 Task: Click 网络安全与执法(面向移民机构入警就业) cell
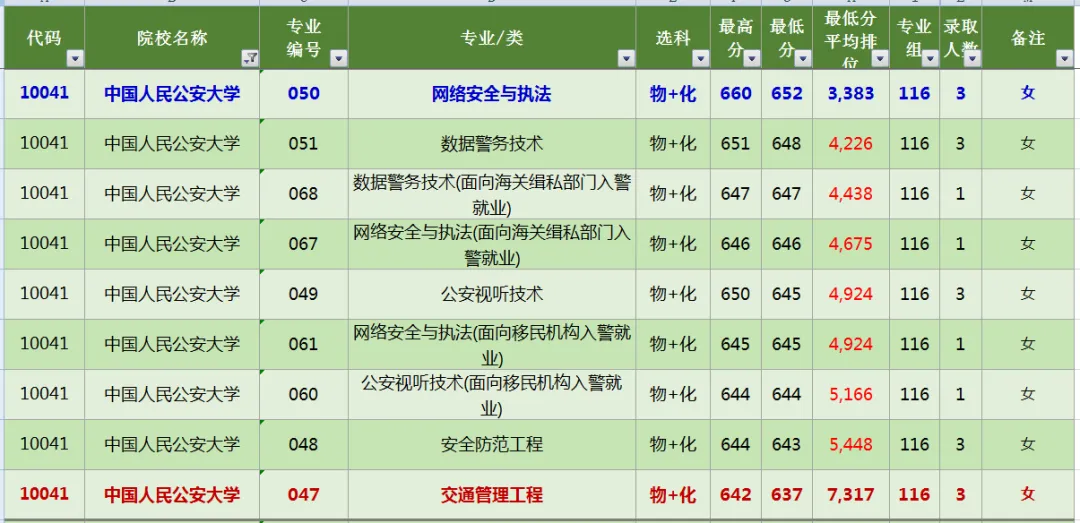click(x=492, y=345)
